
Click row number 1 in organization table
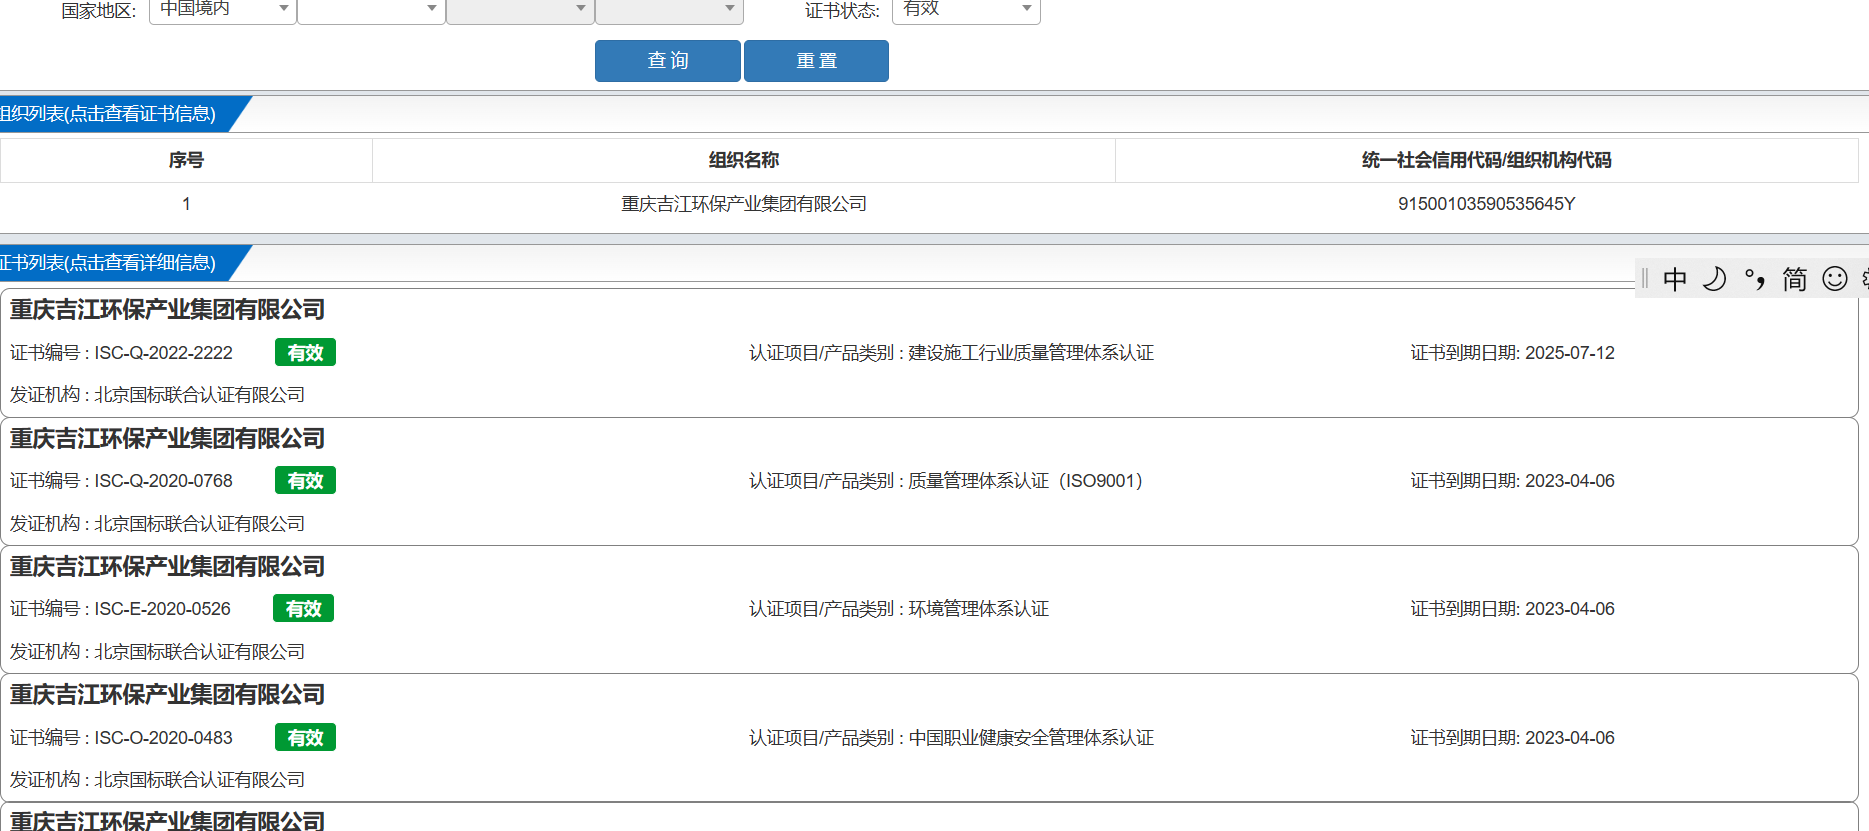pos(186,204)
